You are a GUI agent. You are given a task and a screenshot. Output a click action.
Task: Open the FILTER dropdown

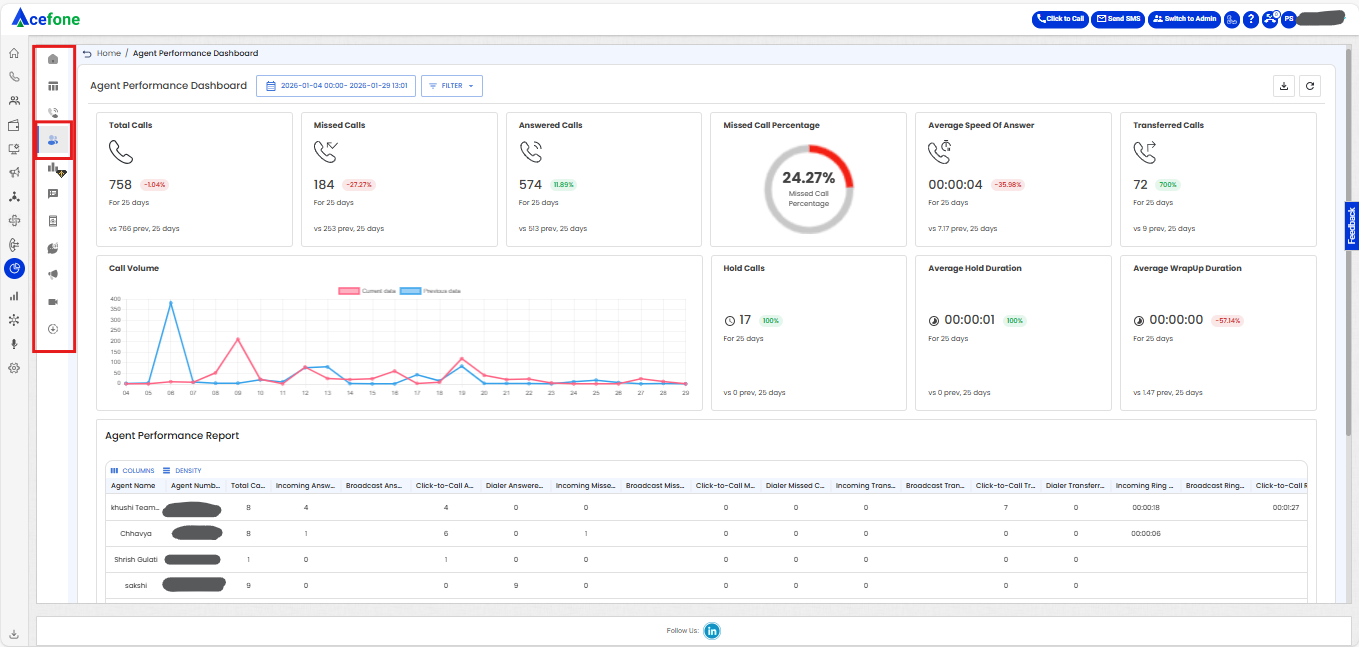(452, 86)
